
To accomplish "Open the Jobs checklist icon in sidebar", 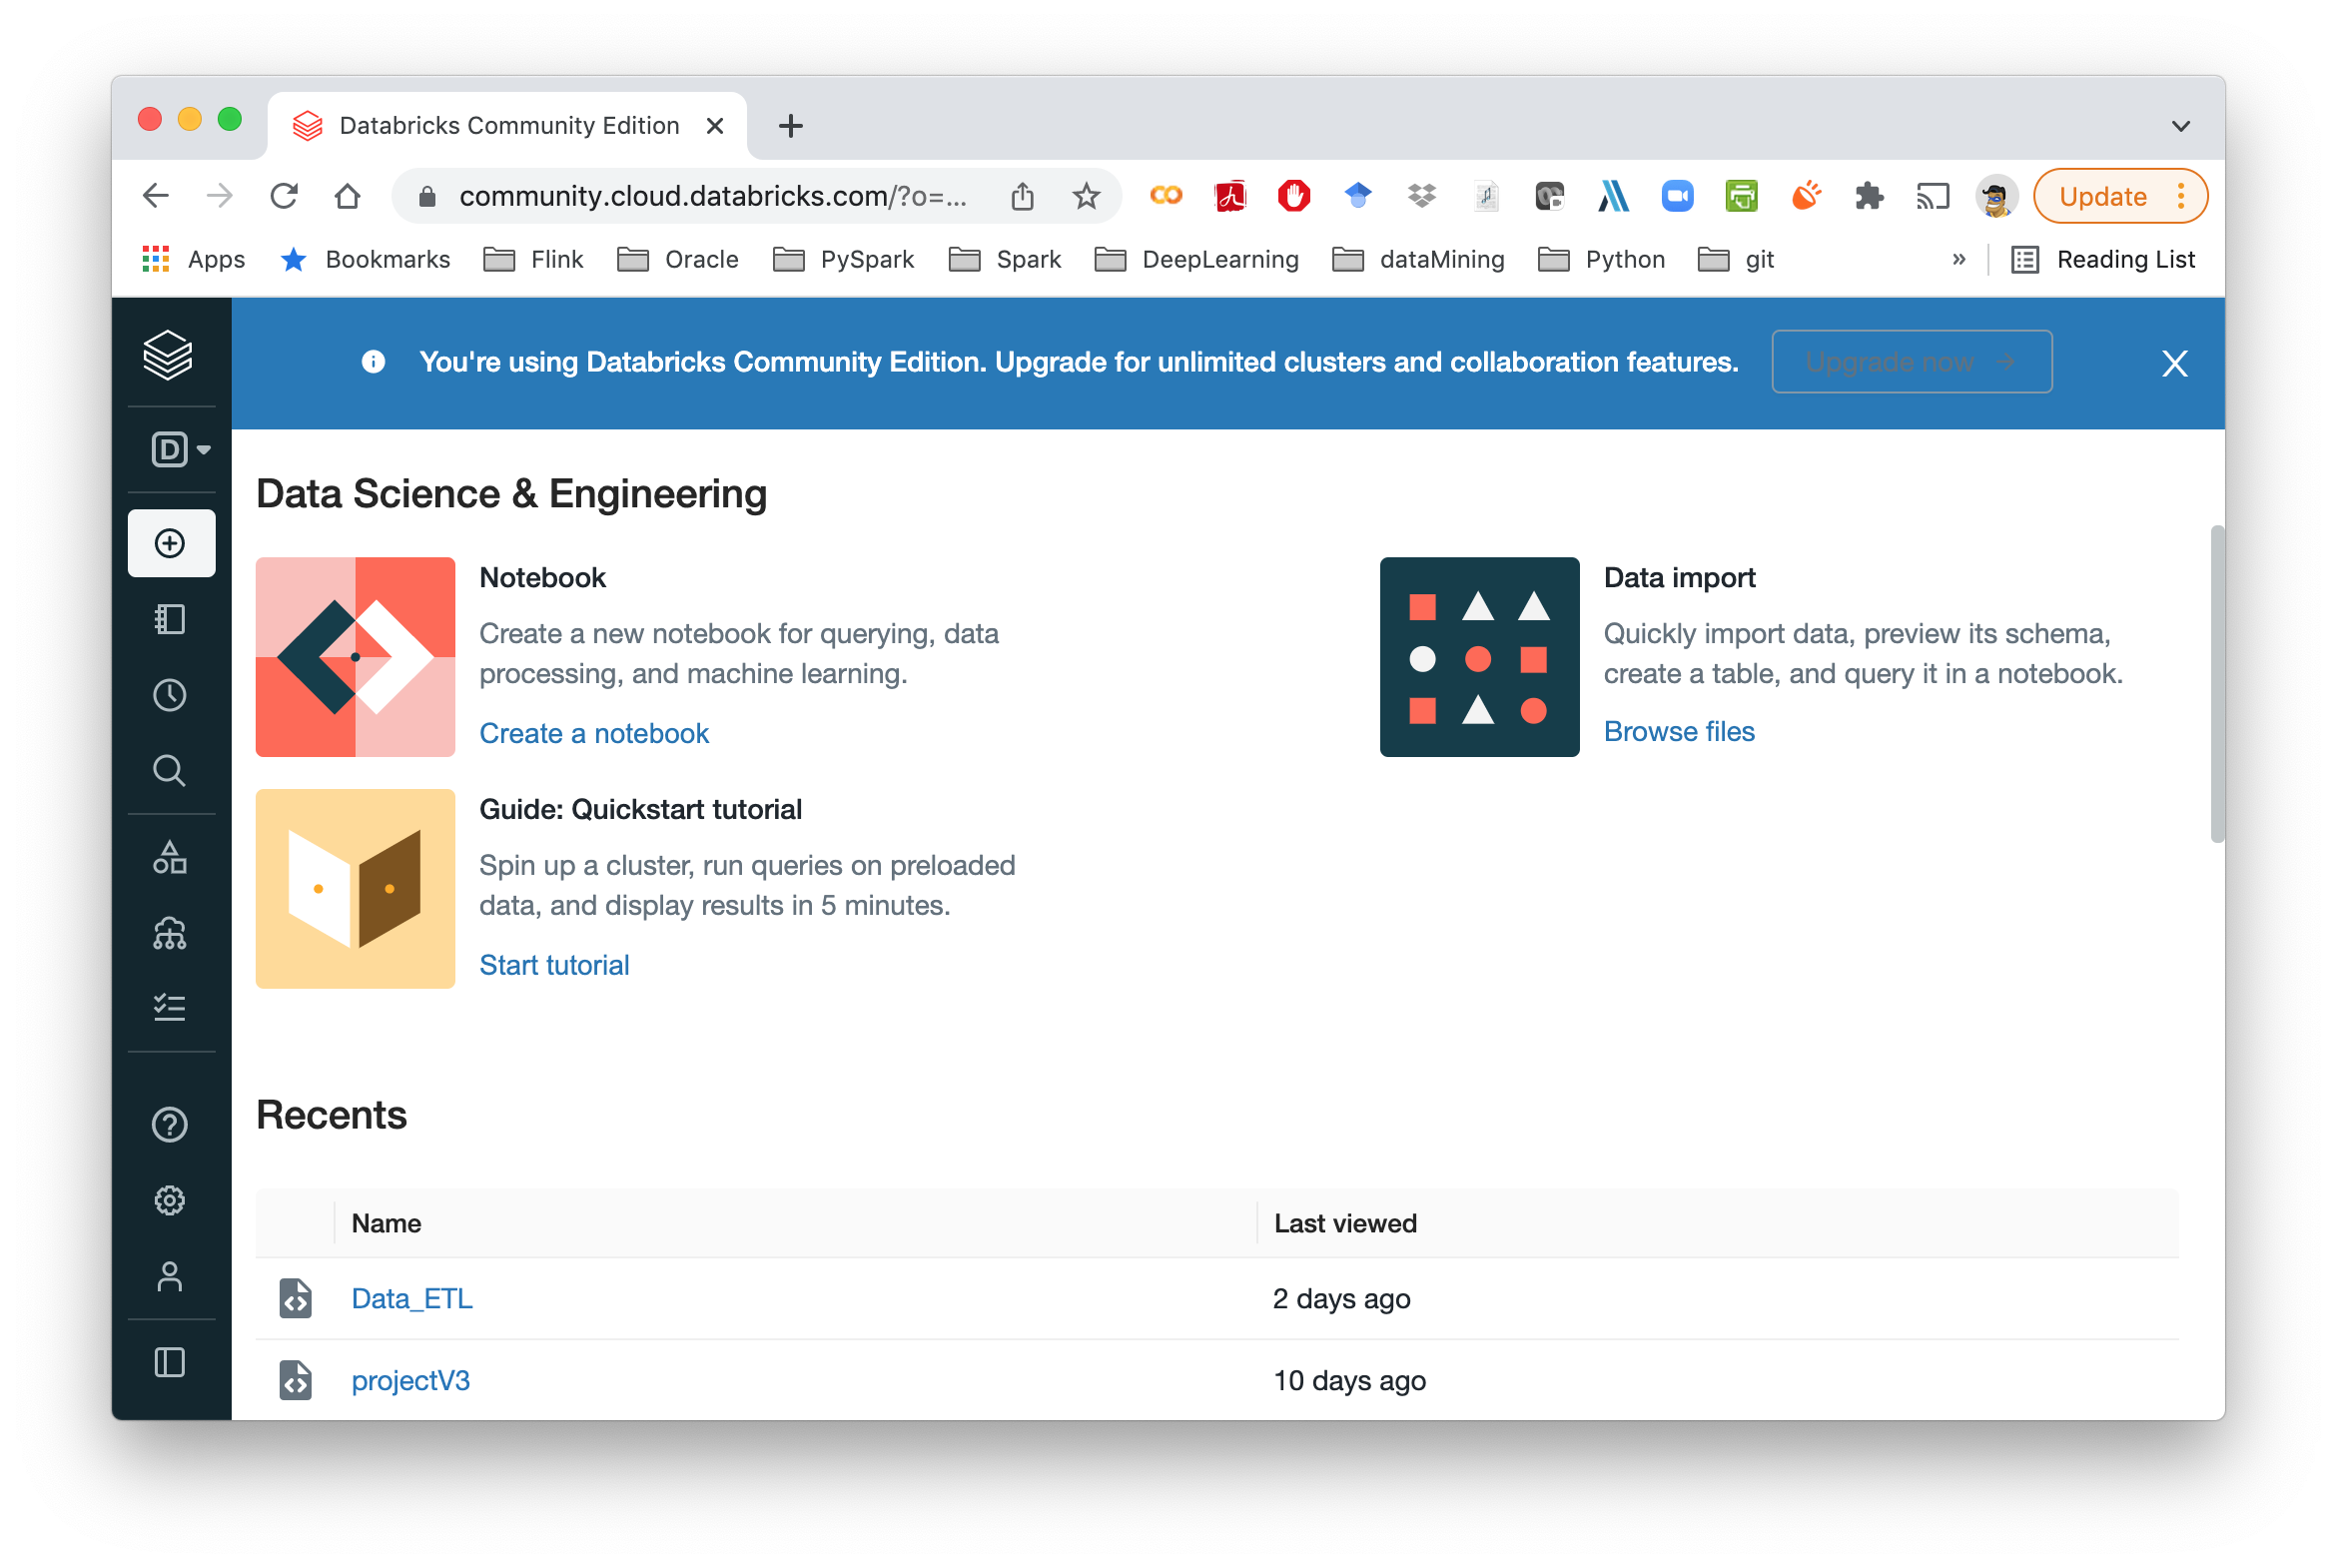I will click(170, 1007).
